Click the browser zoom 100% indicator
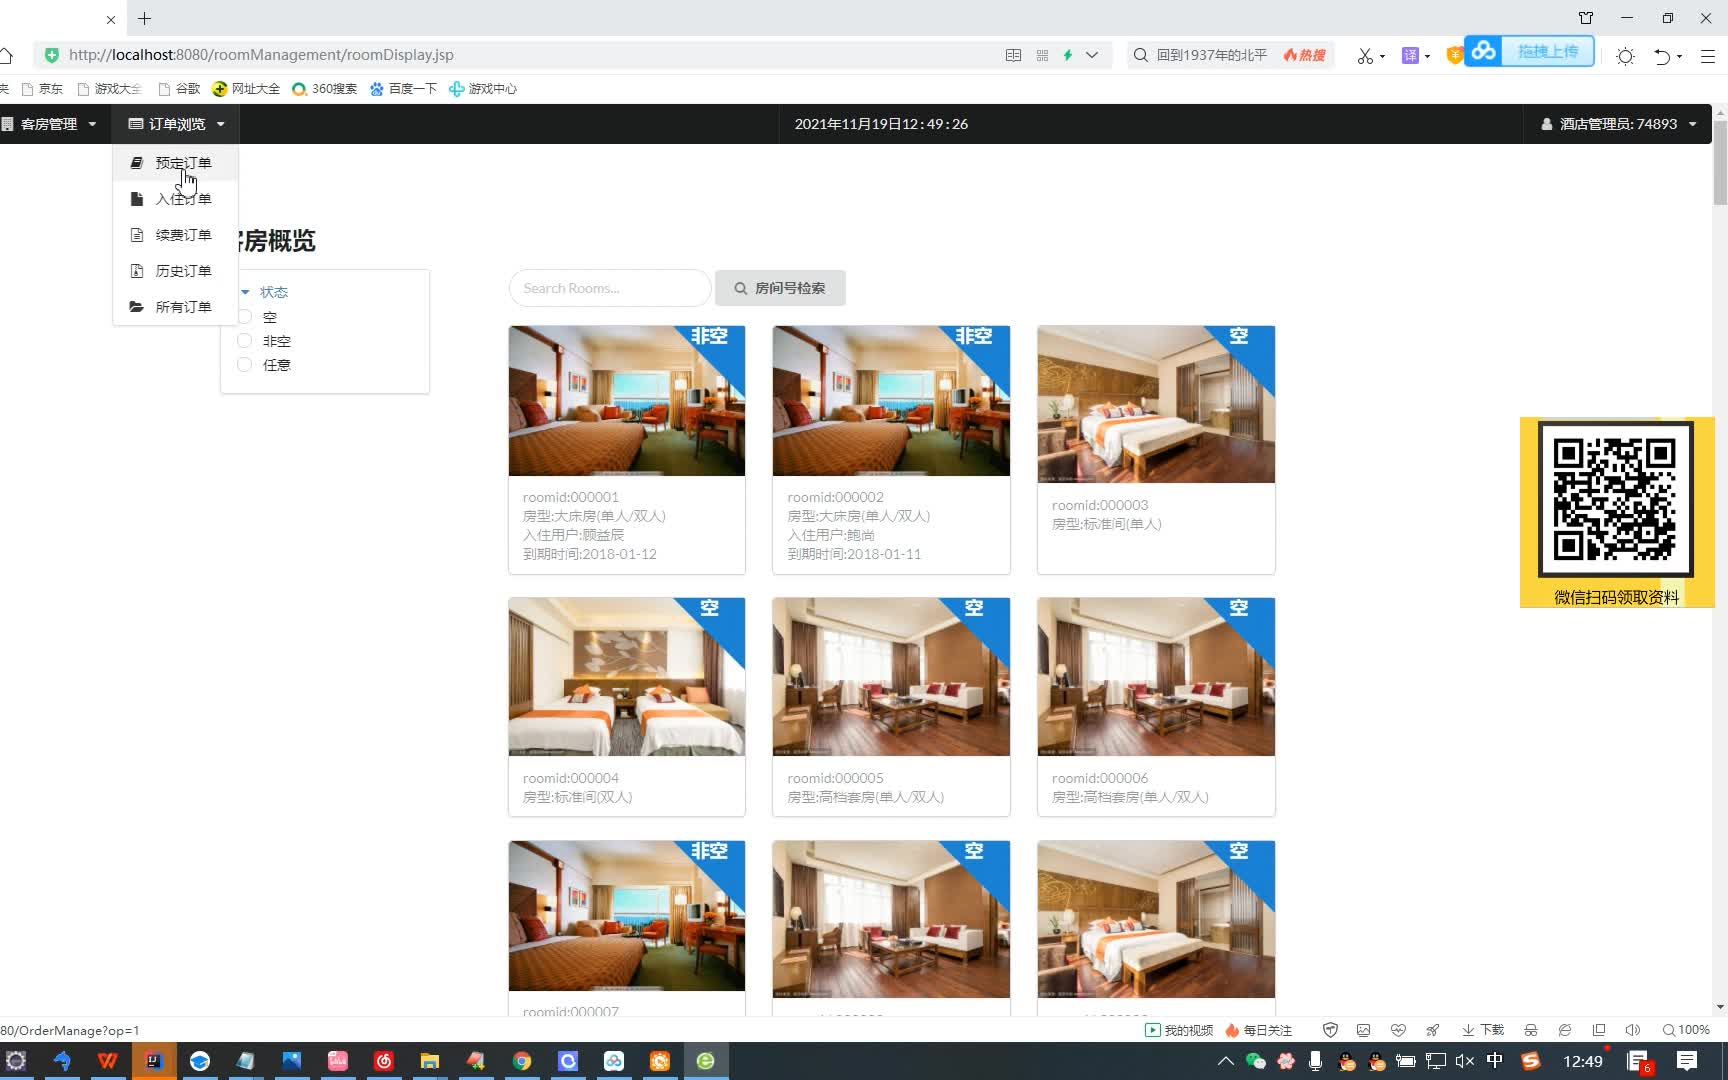Image resolution: width=1728 pixels, height=1080 pixels. click(x=1686, y=1030)
